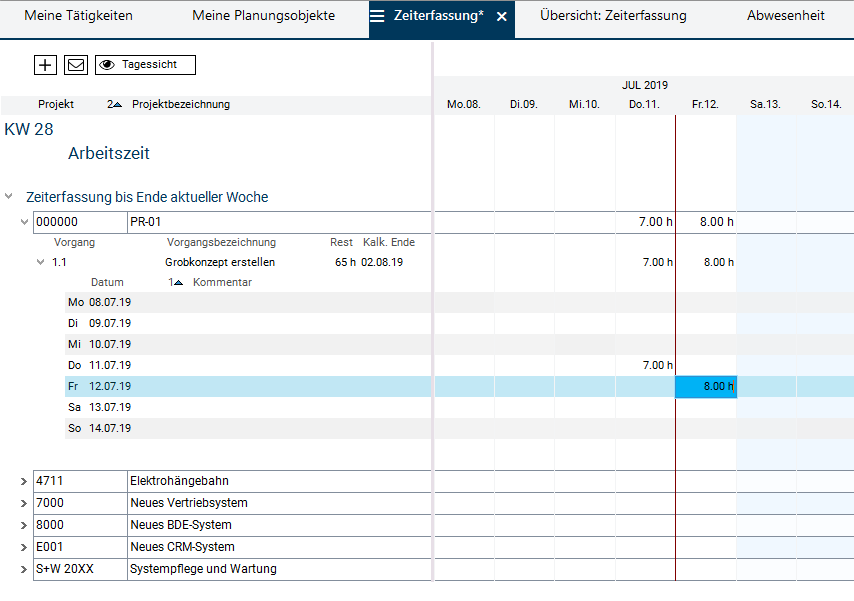The height and width of the screenshot is (601, 854).
Task: Click project number 000000 field
Action: [x=80, y=222]
